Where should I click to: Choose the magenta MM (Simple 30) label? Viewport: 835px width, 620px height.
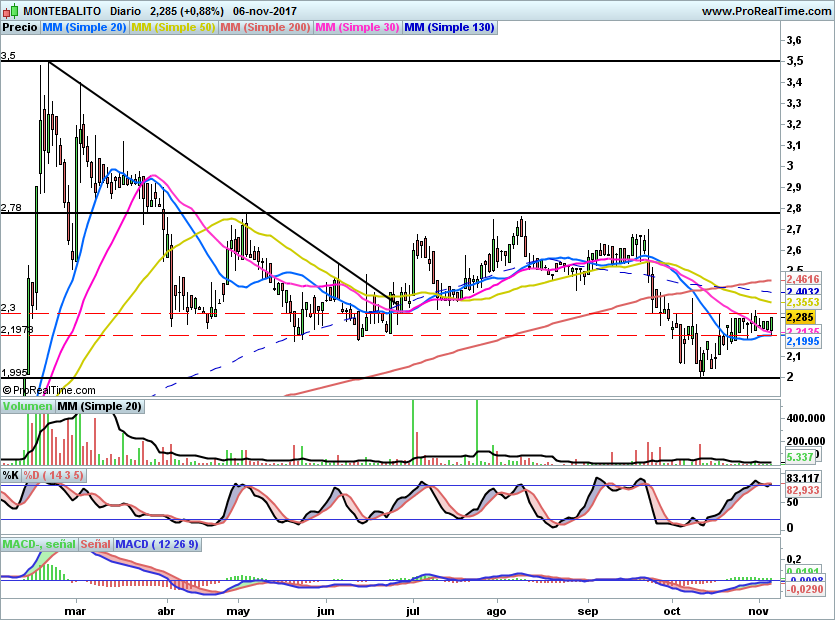357,28
